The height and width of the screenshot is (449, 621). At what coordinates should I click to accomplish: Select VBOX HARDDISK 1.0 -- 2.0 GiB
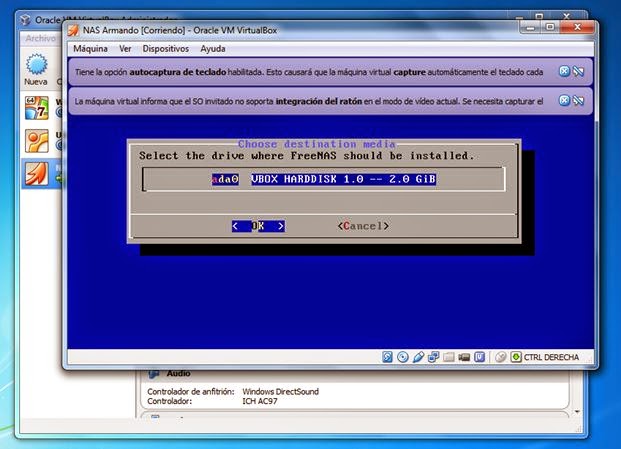tap(343, 179)
